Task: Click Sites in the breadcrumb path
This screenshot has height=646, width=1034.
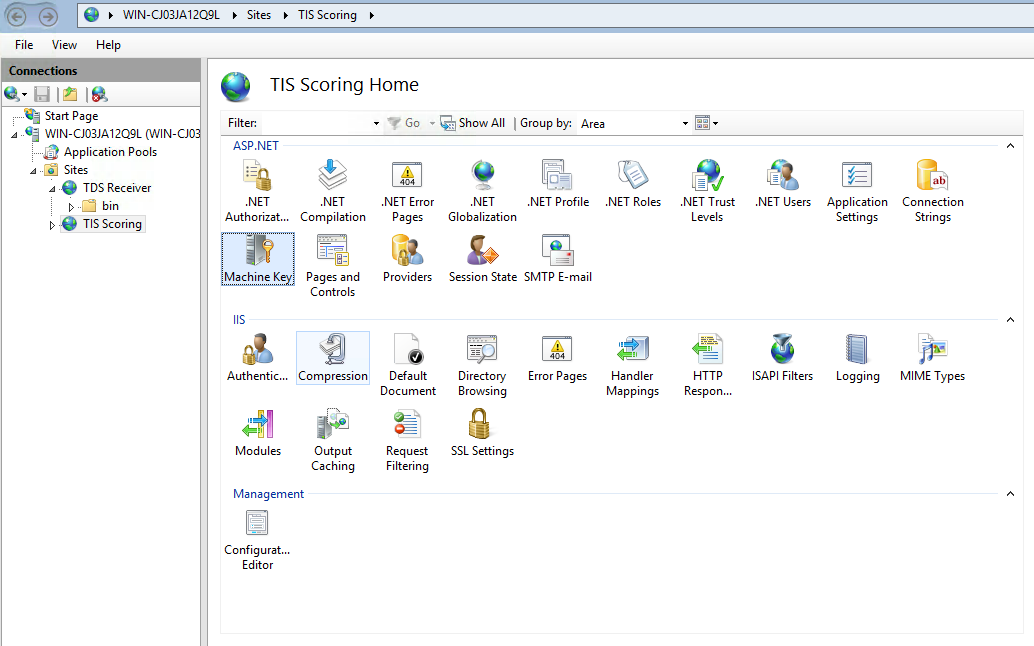Action: coord(258,15)
